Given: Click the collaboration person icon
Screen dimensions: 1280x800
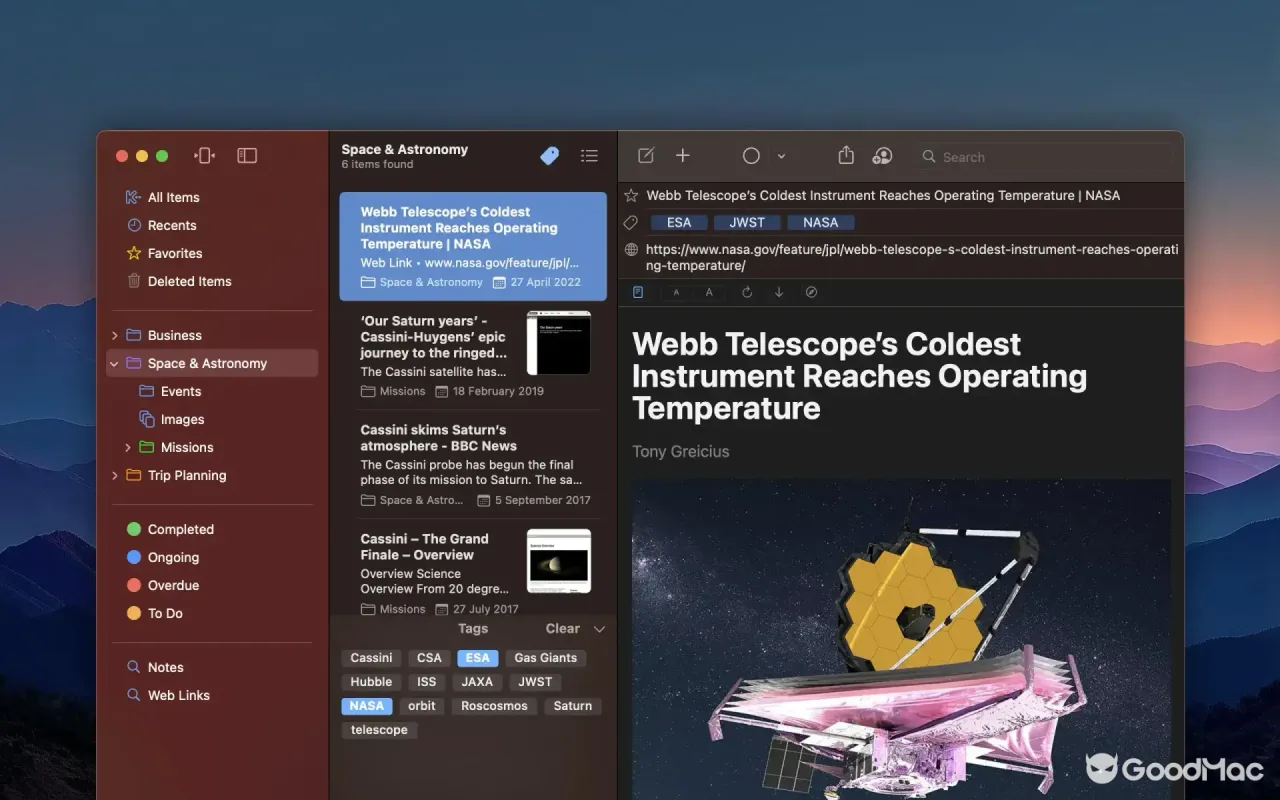Looking at the screenshot, I should (x=882, y=155).
